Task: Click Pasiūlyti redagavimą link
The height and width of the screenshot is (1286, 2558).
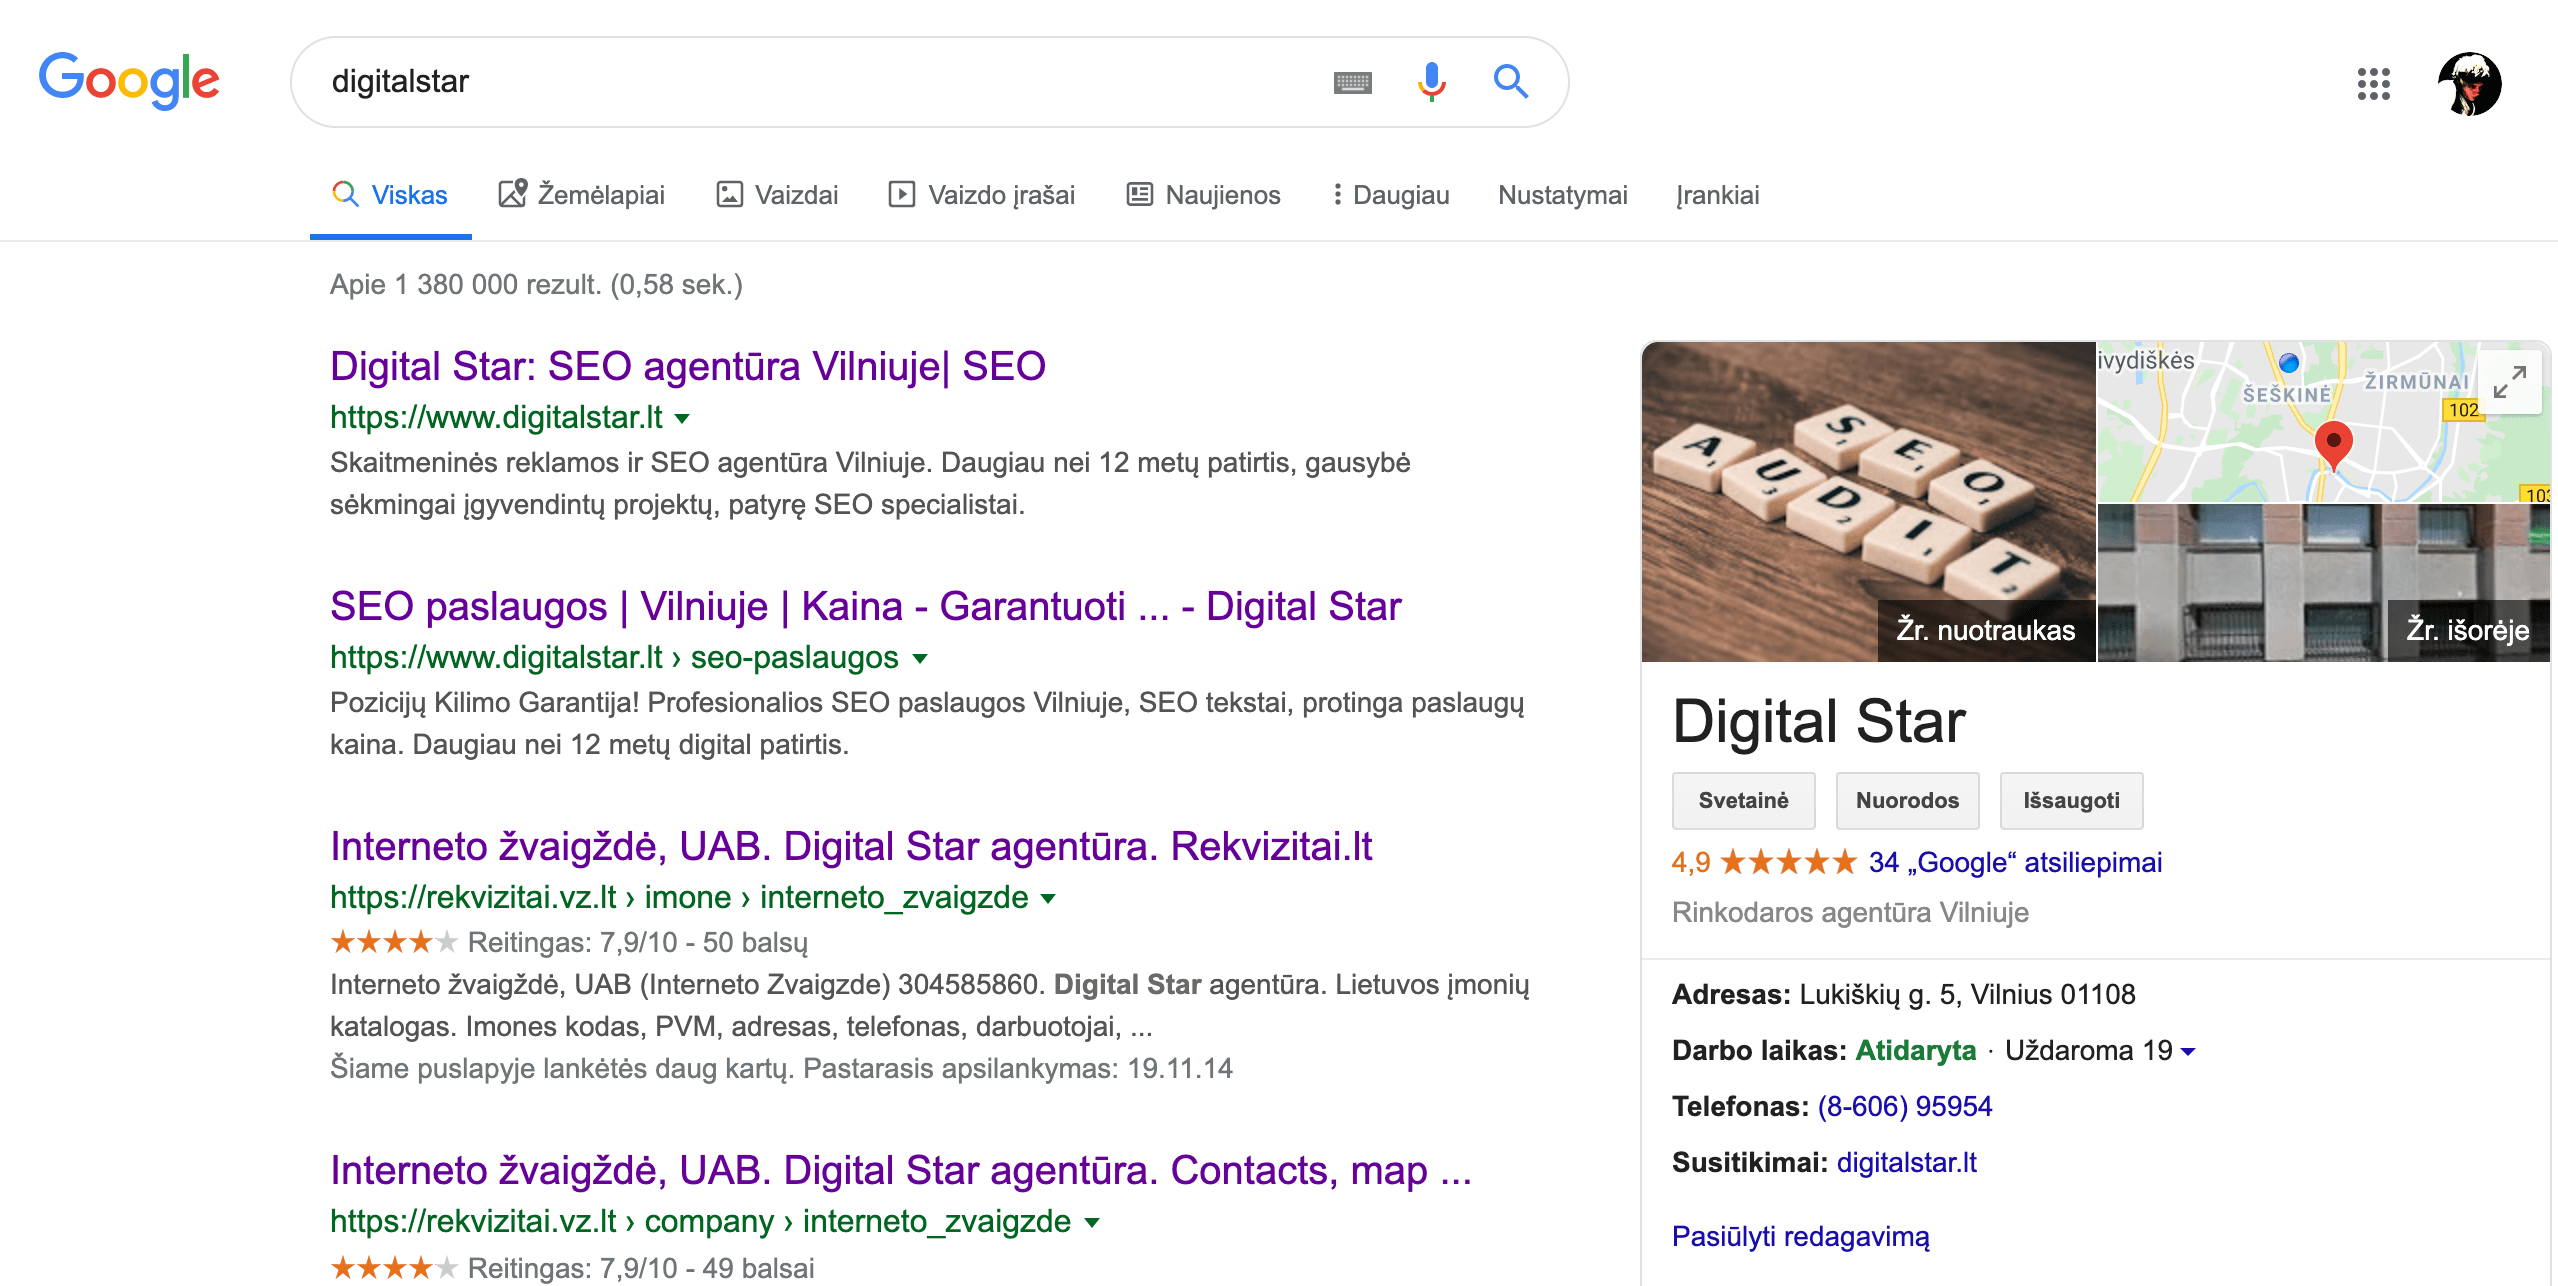Action: 1800,1236
